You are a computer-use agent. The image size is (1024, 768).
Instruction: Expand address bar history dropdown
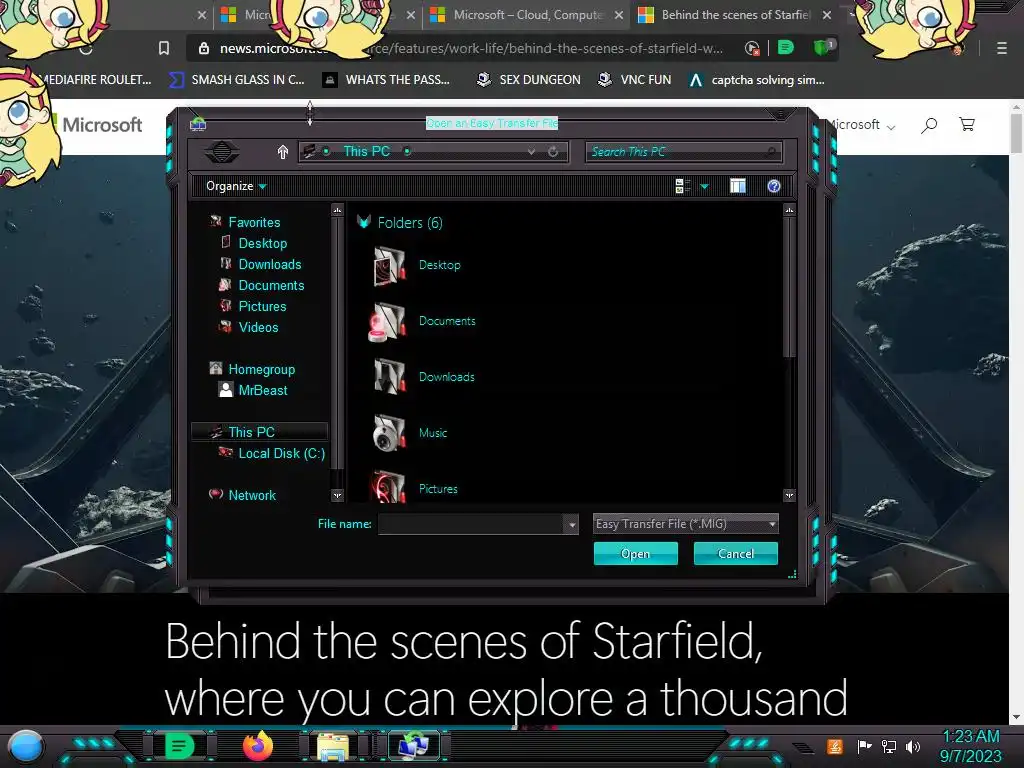tap(532, 152)
